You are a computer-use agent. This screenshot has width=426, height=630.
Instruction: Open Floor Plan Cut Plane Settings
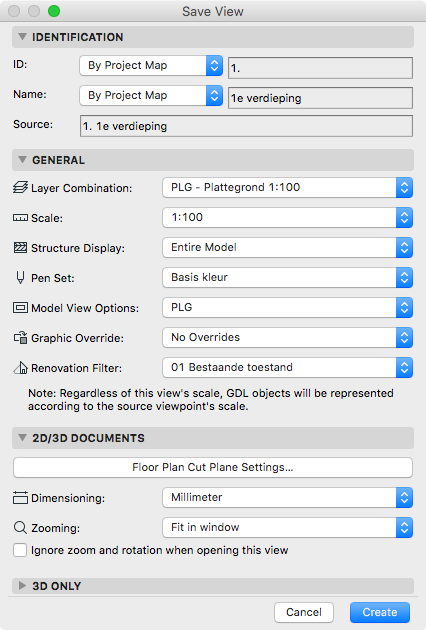click(x=213, y=467)
